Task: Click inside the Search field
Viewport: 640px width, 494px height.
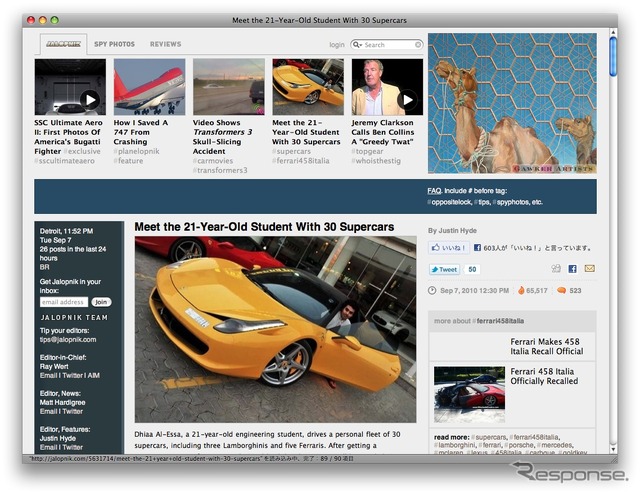Action: 389,45
